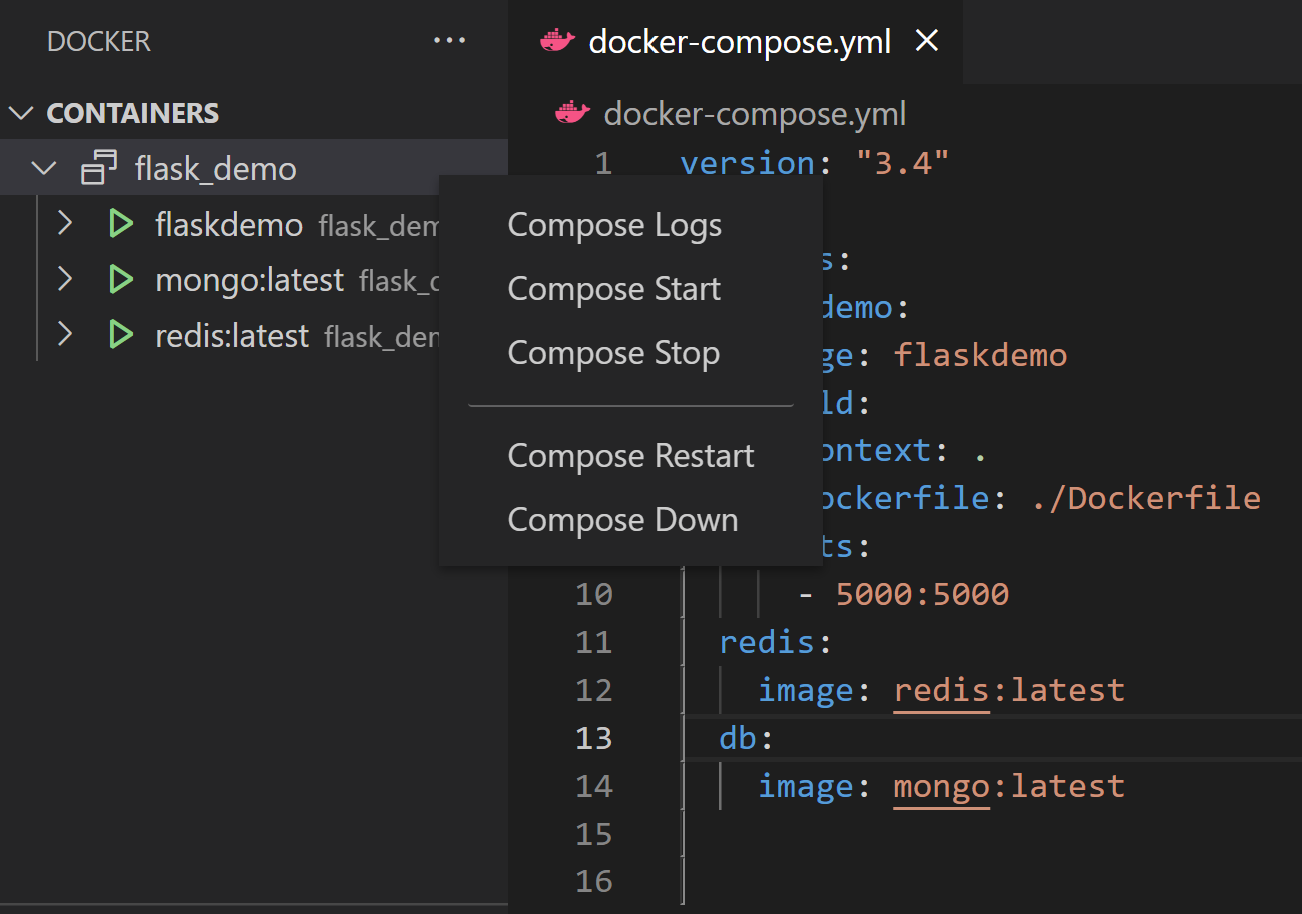Collapse the CONTAINERS section
The height and width of the screenshot is (914, 1302).
coord(21,113)
